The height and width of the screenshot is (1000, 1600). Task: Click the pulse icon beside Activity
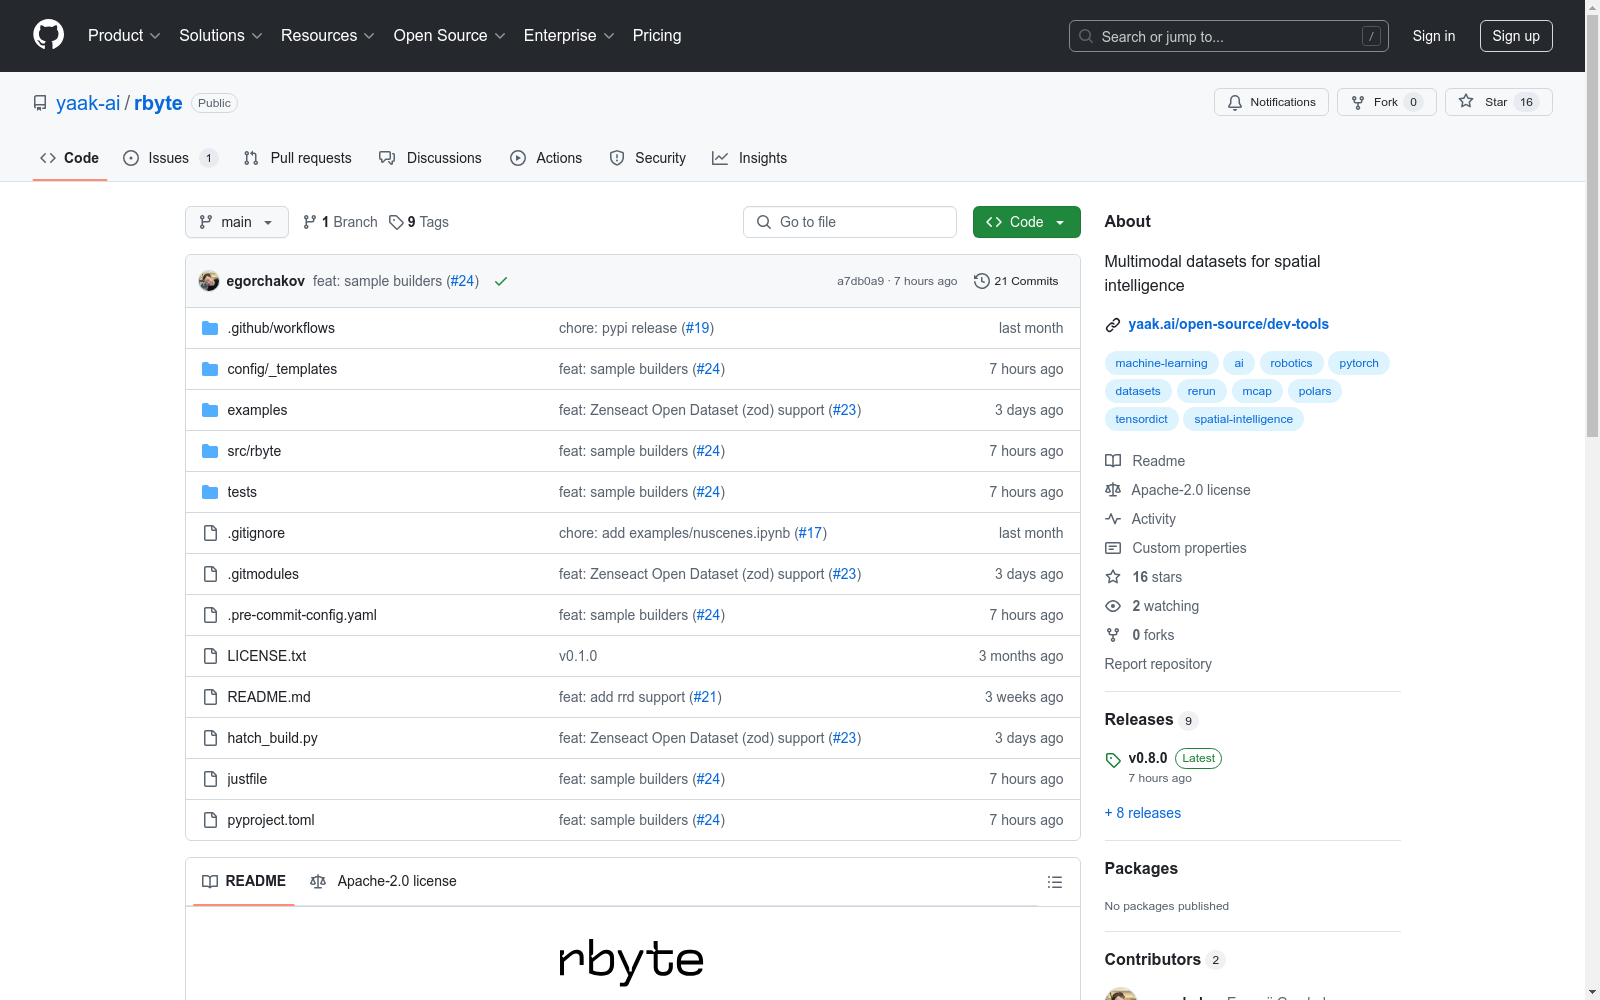[x=1113, y=519]
